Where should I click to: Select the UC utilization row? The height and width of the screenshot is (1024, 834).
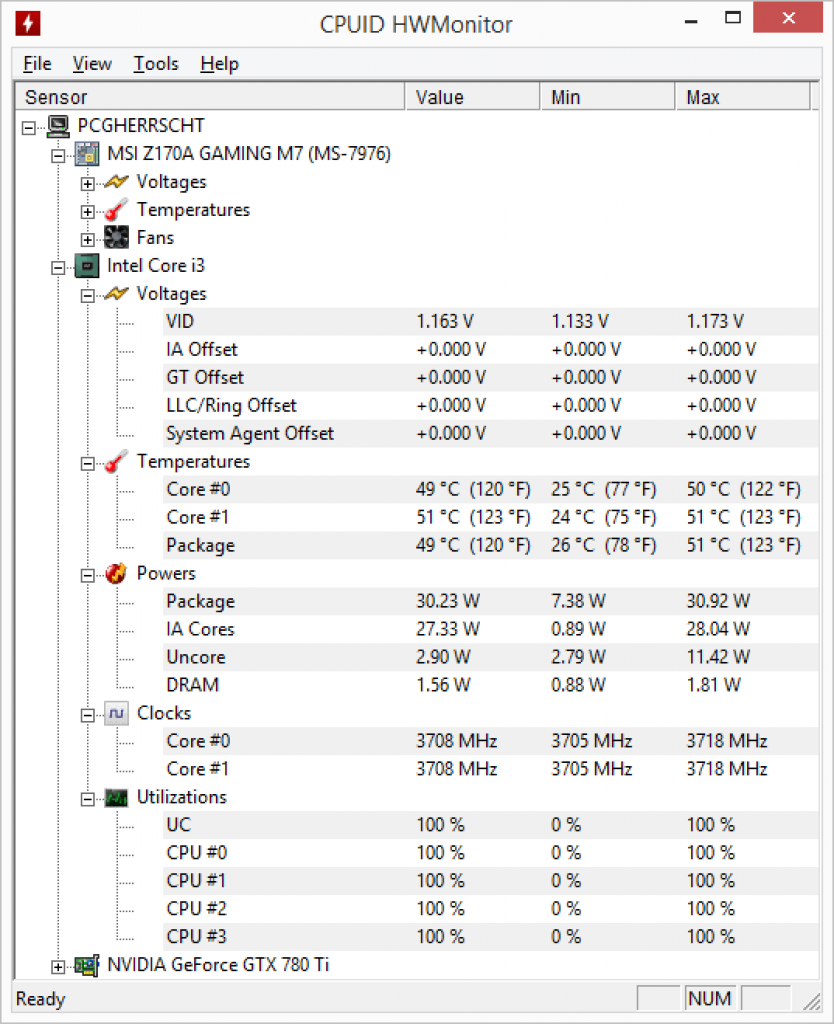[491, 825]
